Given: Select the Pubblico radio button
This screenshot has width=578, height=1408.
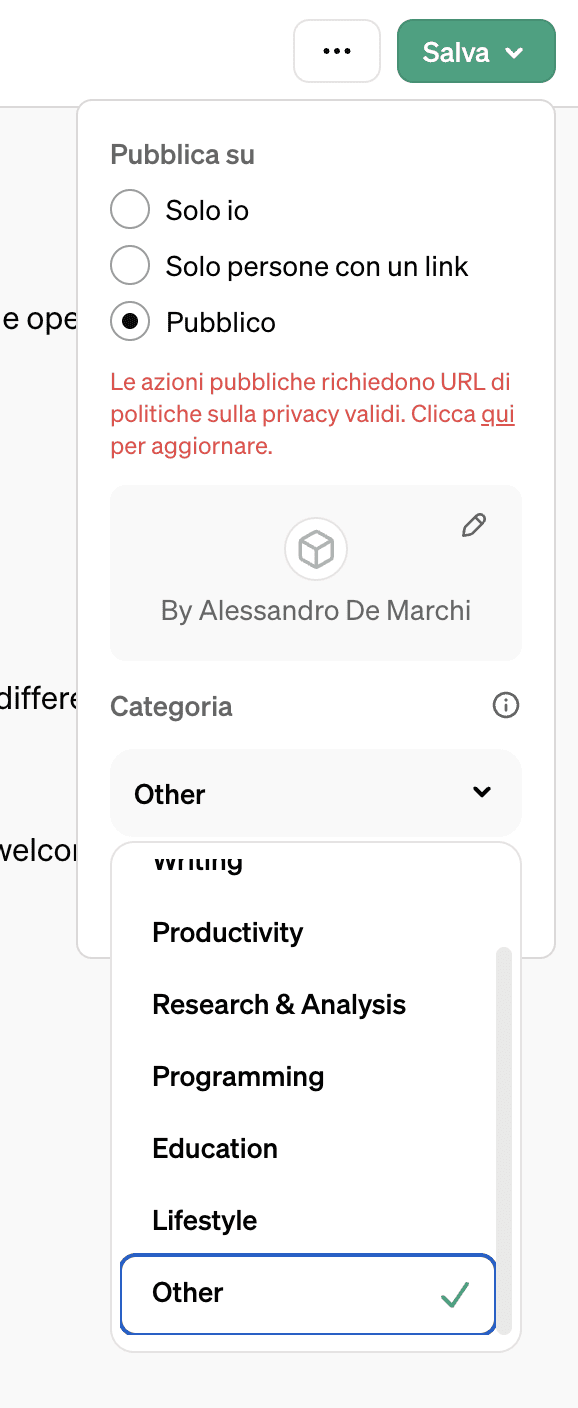Looking at the screenshot, I should pyautogui.click(x=130, y=321).
